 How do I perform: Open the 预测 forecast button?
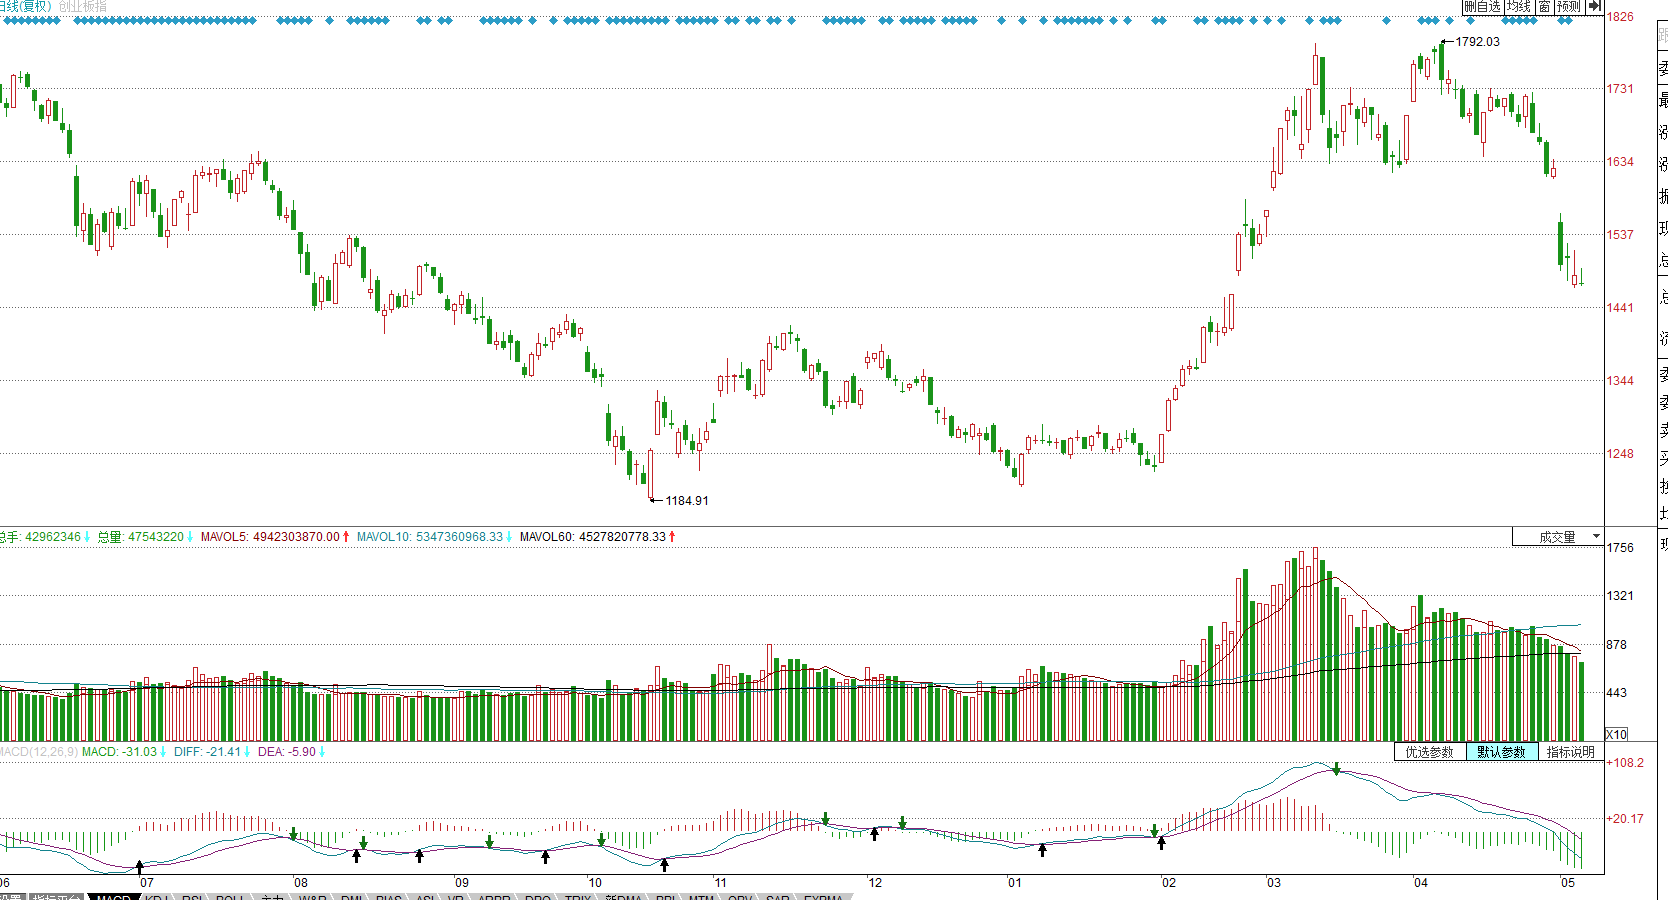(1568, 6)
